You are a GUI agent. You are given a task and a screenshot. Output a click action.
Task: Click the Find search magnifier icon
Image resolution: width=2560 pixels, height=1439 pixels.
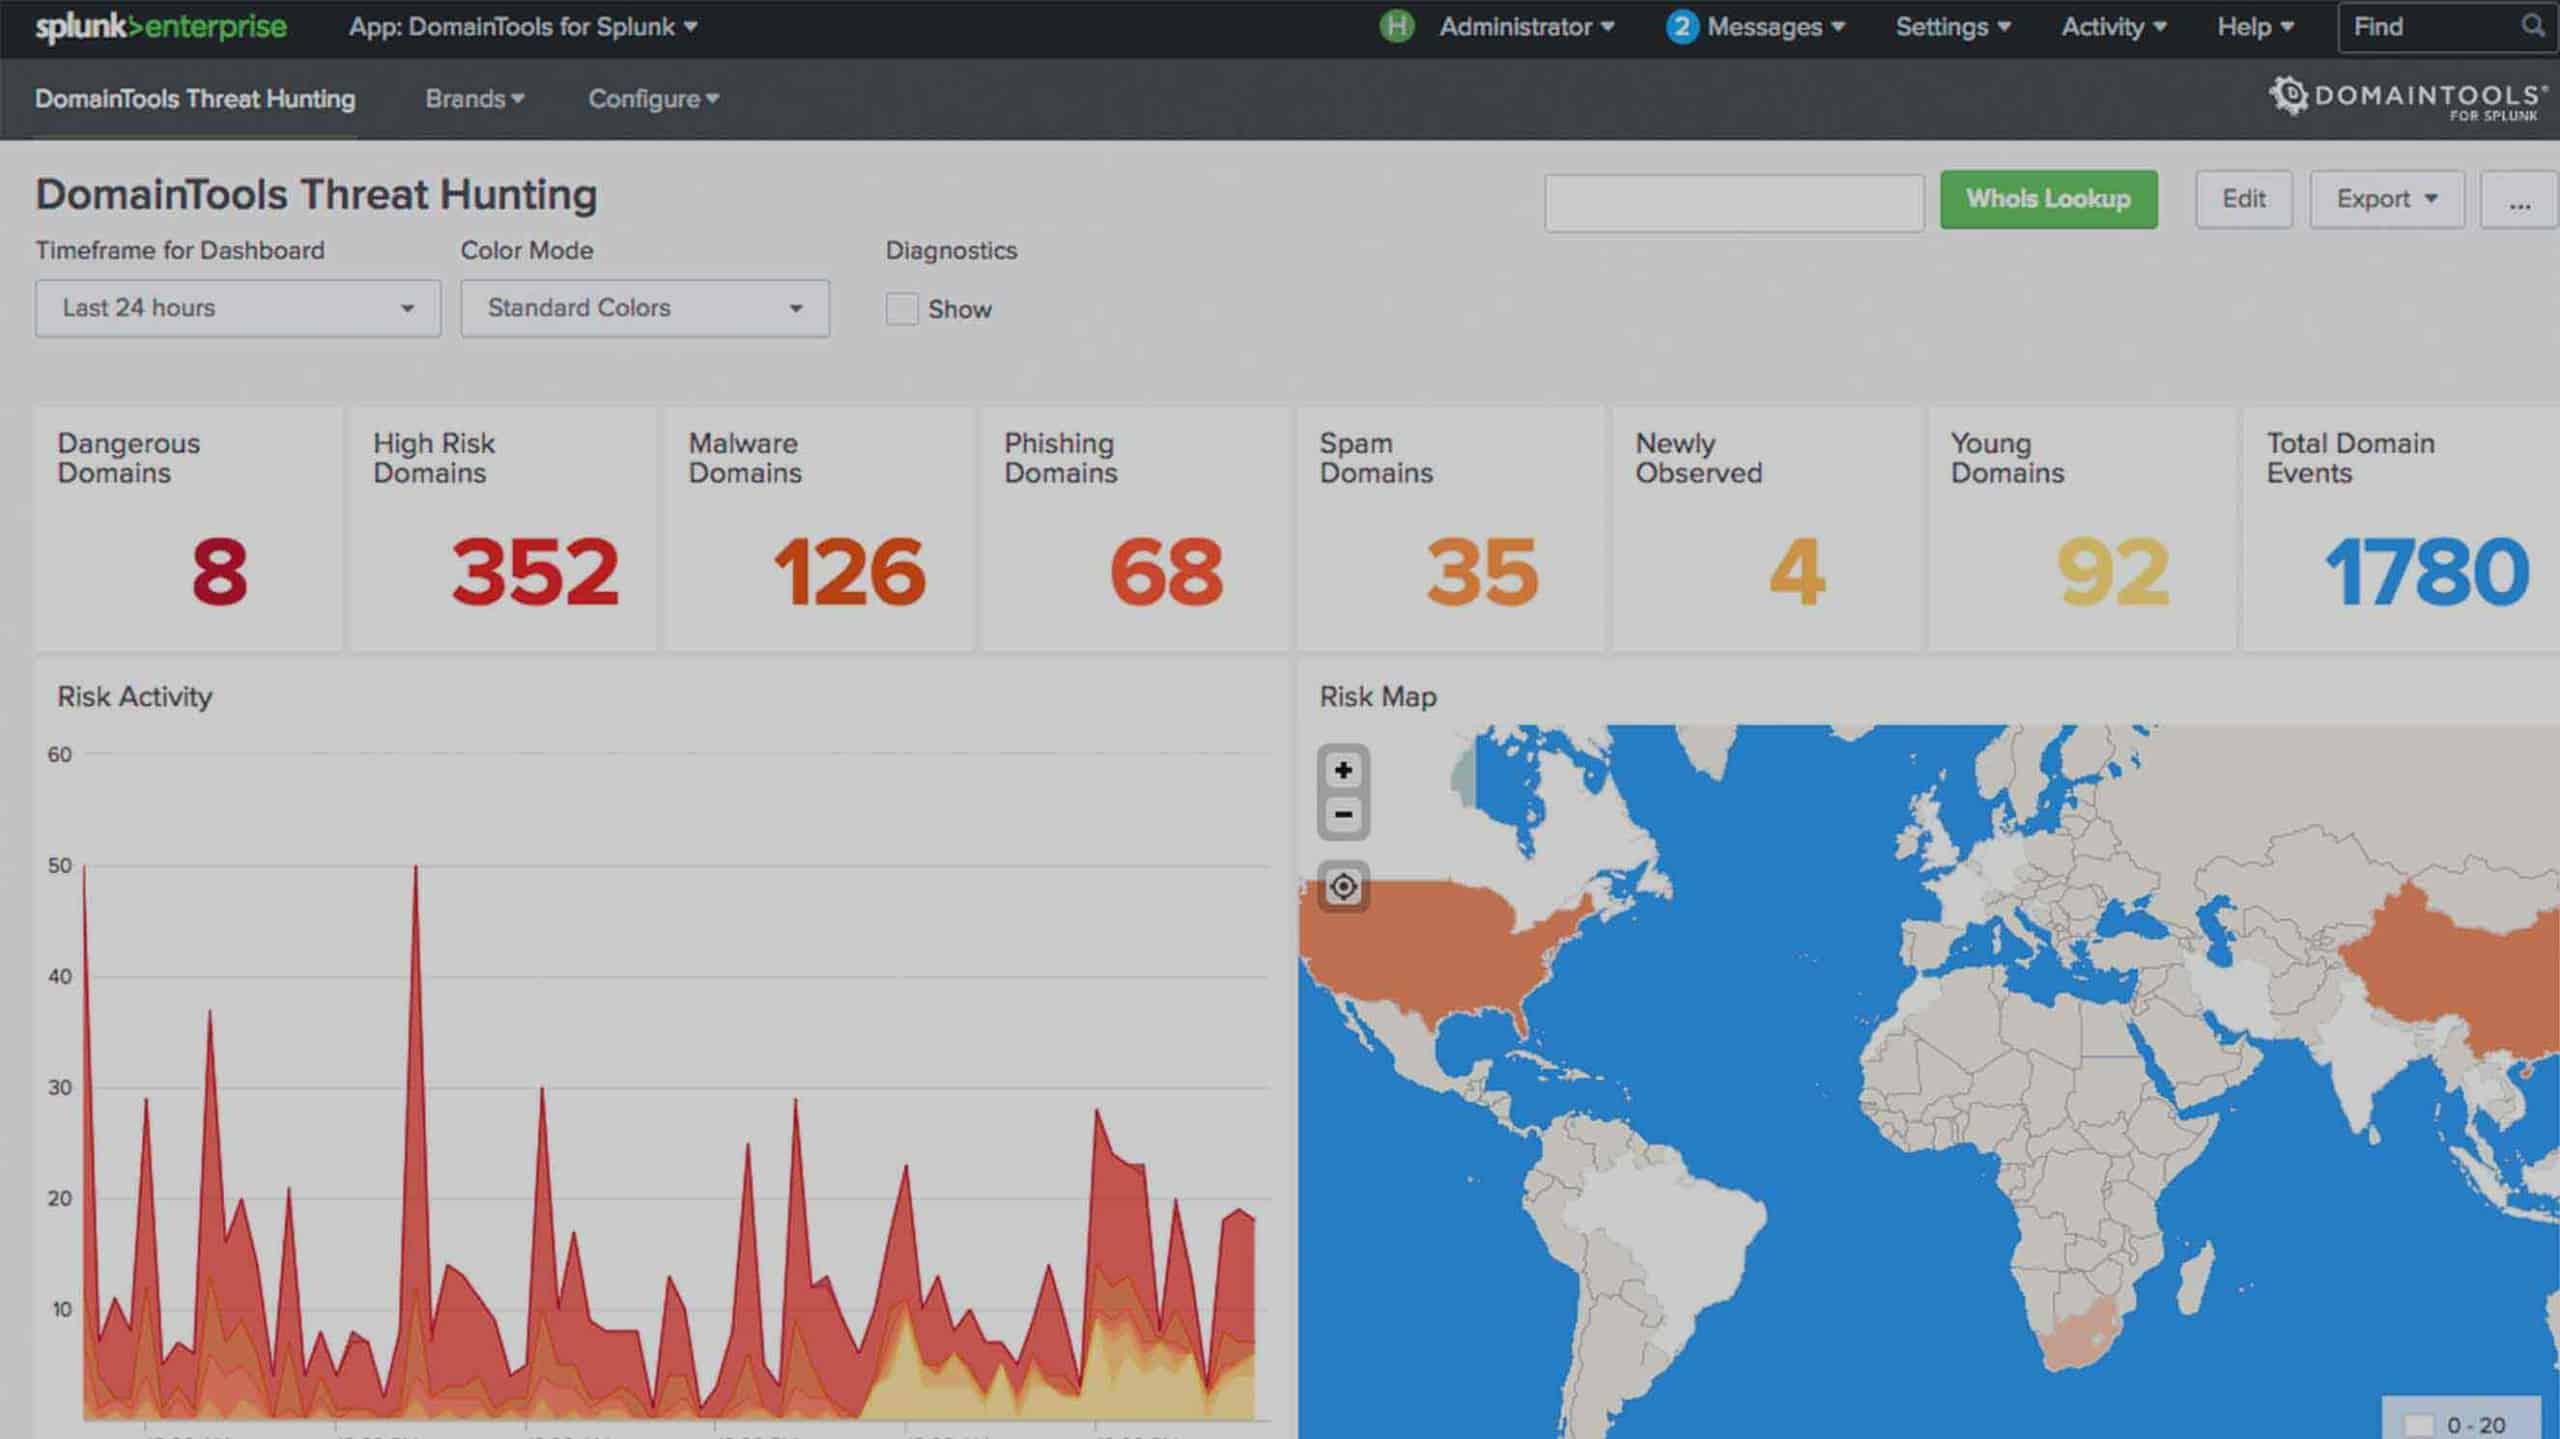2533,26
